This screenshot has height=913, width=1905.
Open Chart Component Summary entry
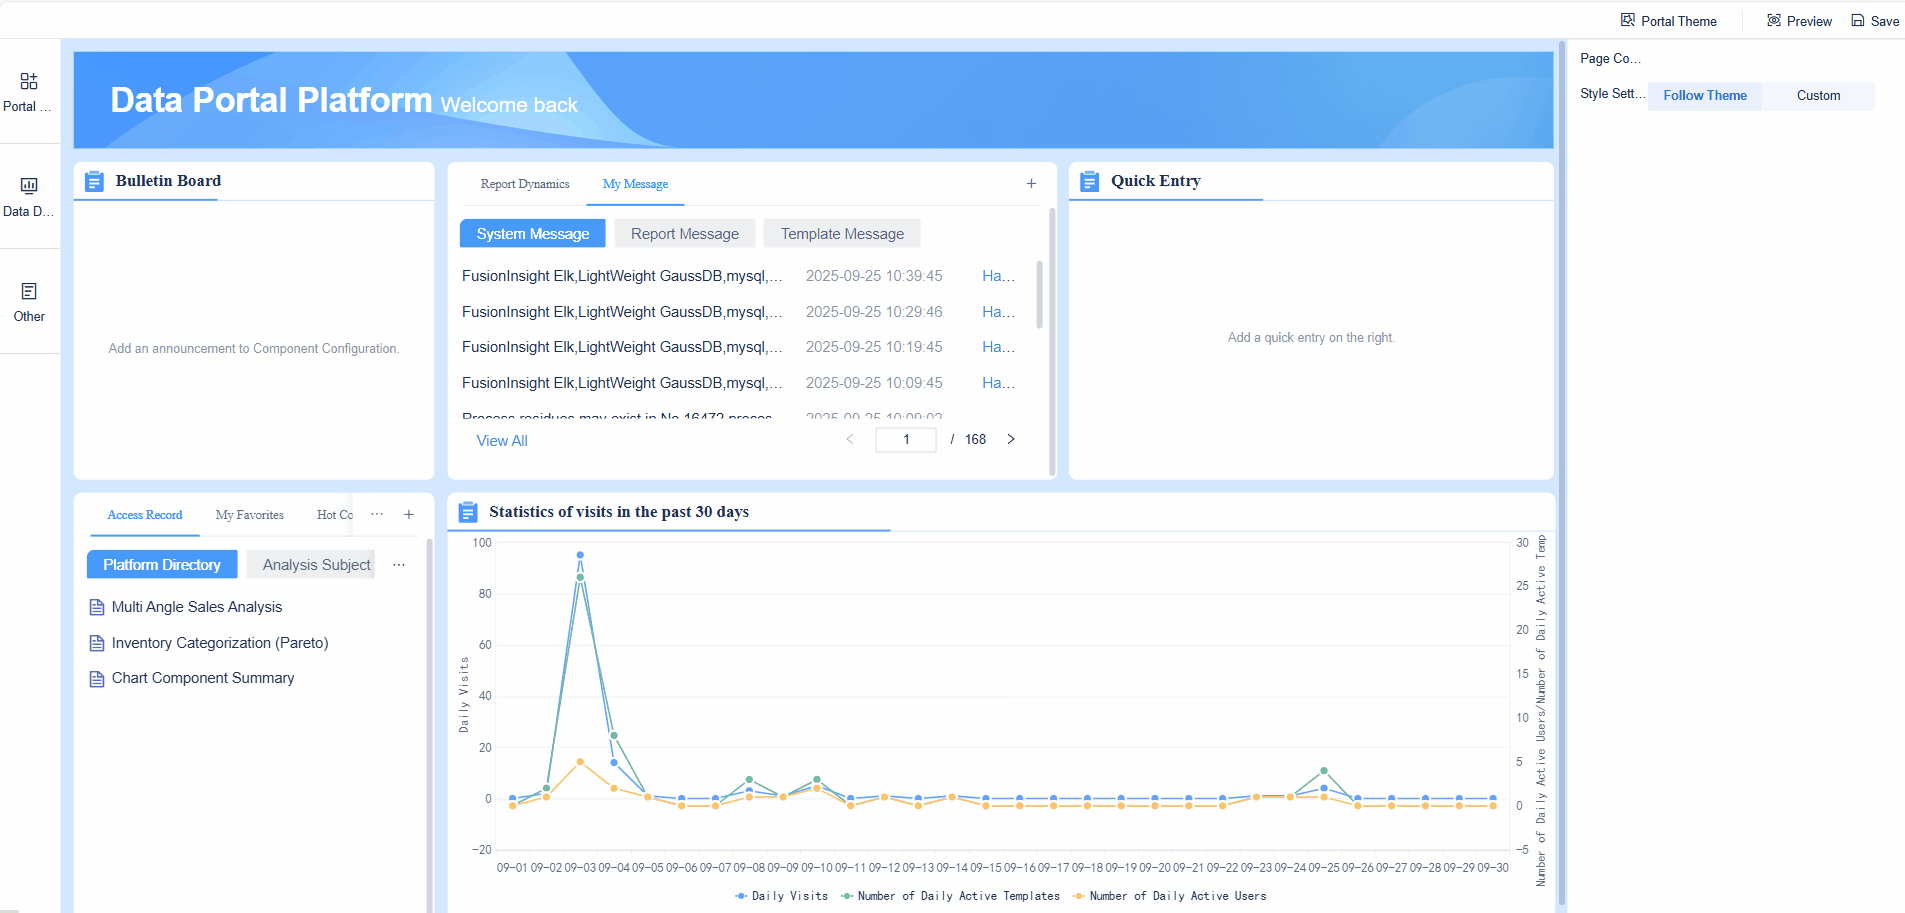(x=203, y=678)
